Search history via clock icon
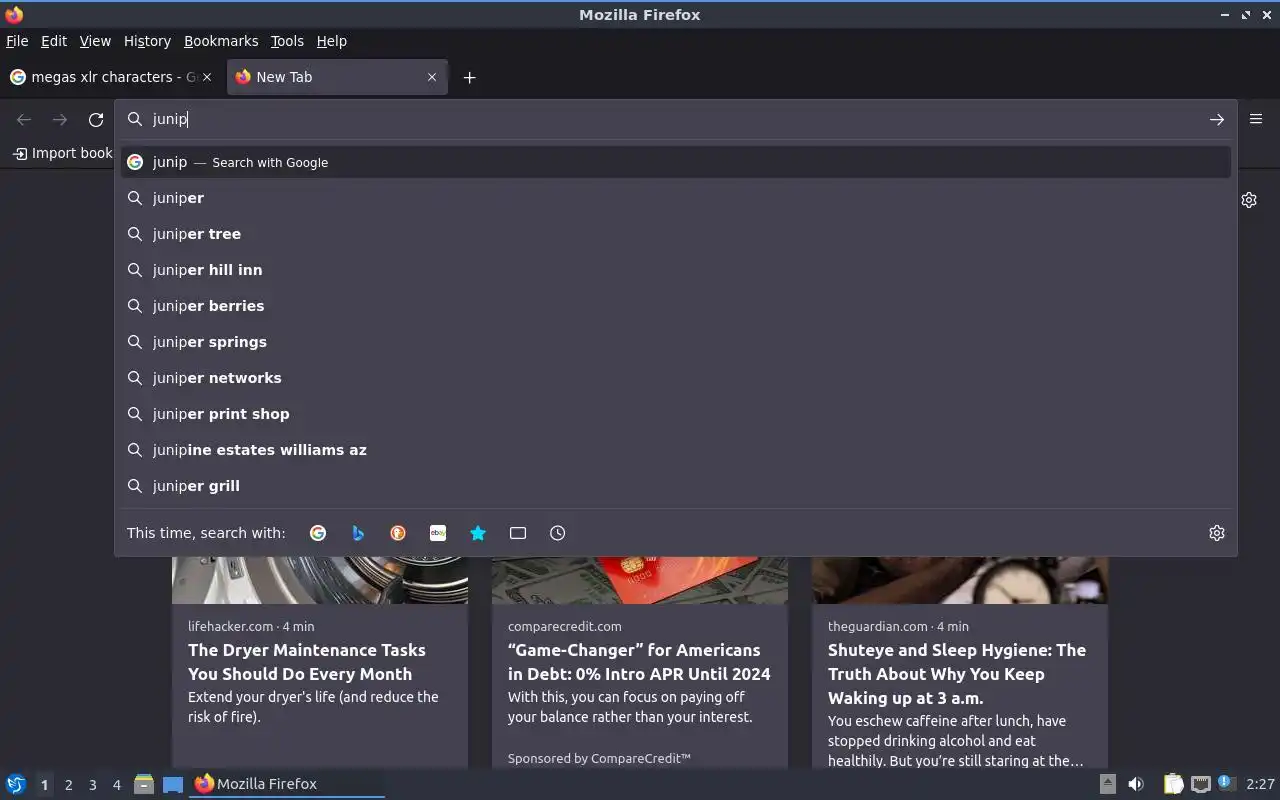Screen dimensions: 1280x800 [558, 533]
